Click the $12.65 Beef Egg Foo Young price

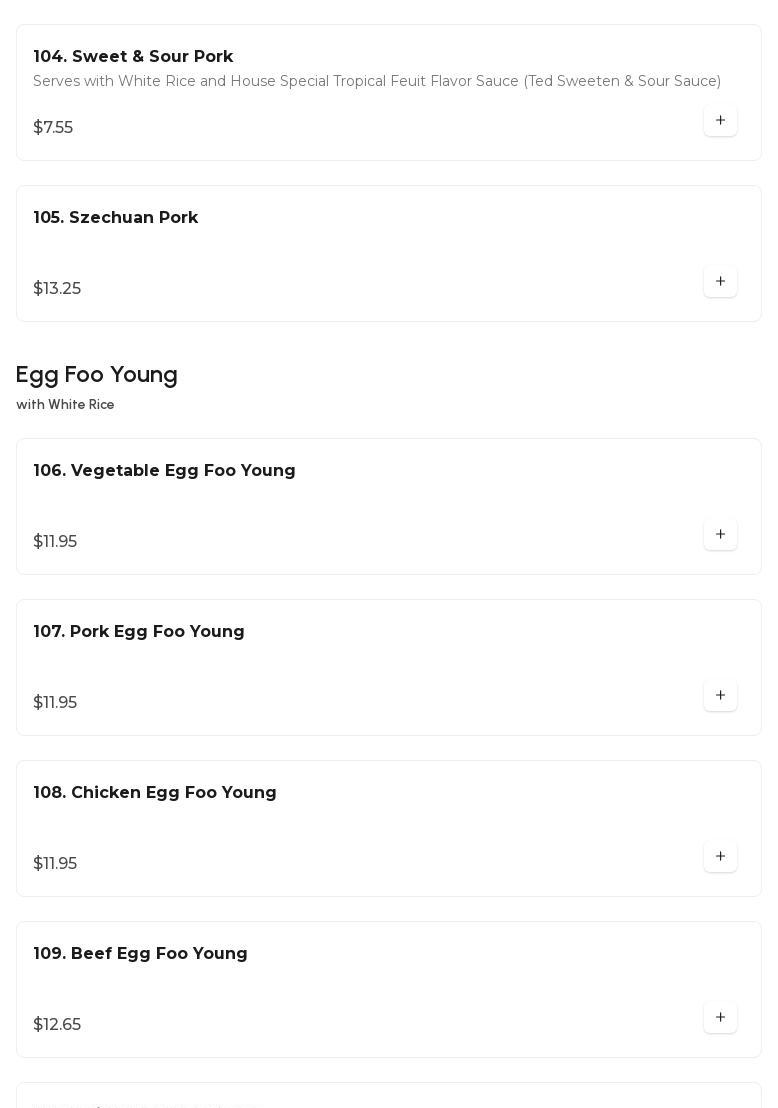(x=57, y=1025)
